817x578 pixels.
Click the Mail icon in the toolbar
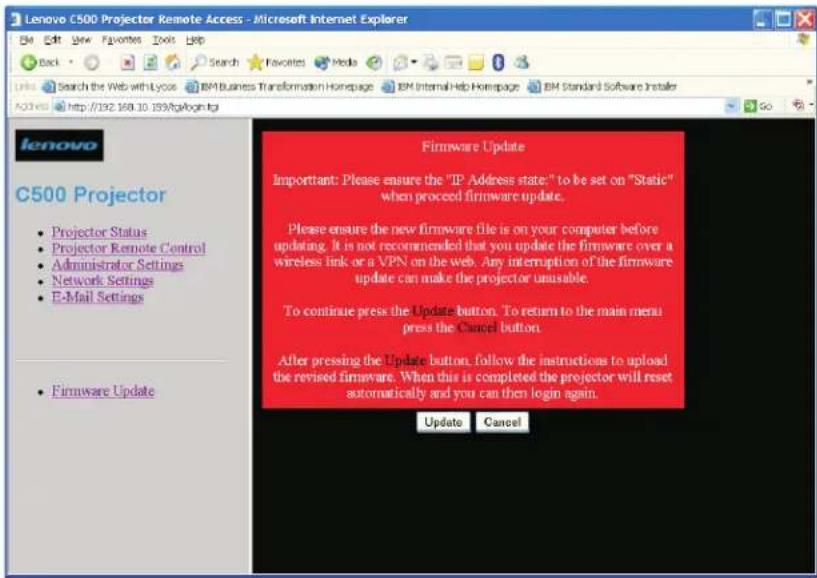(400, 63)
